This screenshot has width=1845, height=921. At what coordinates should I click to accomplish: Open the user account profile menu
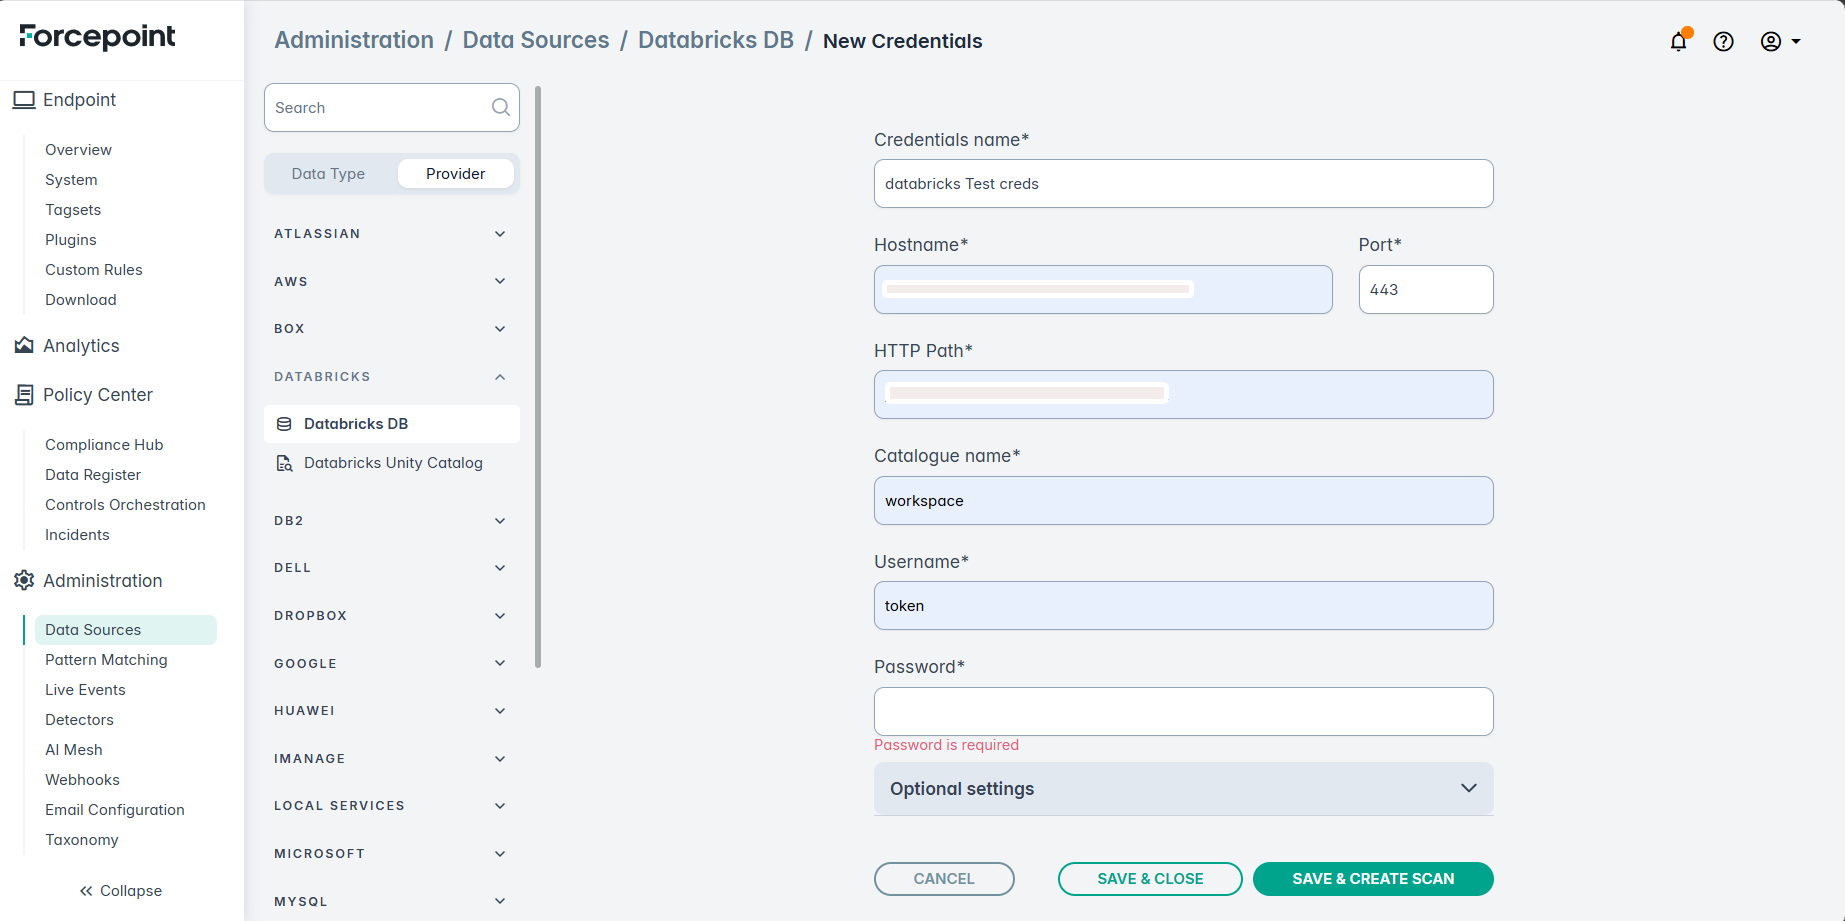(1780, 42)
